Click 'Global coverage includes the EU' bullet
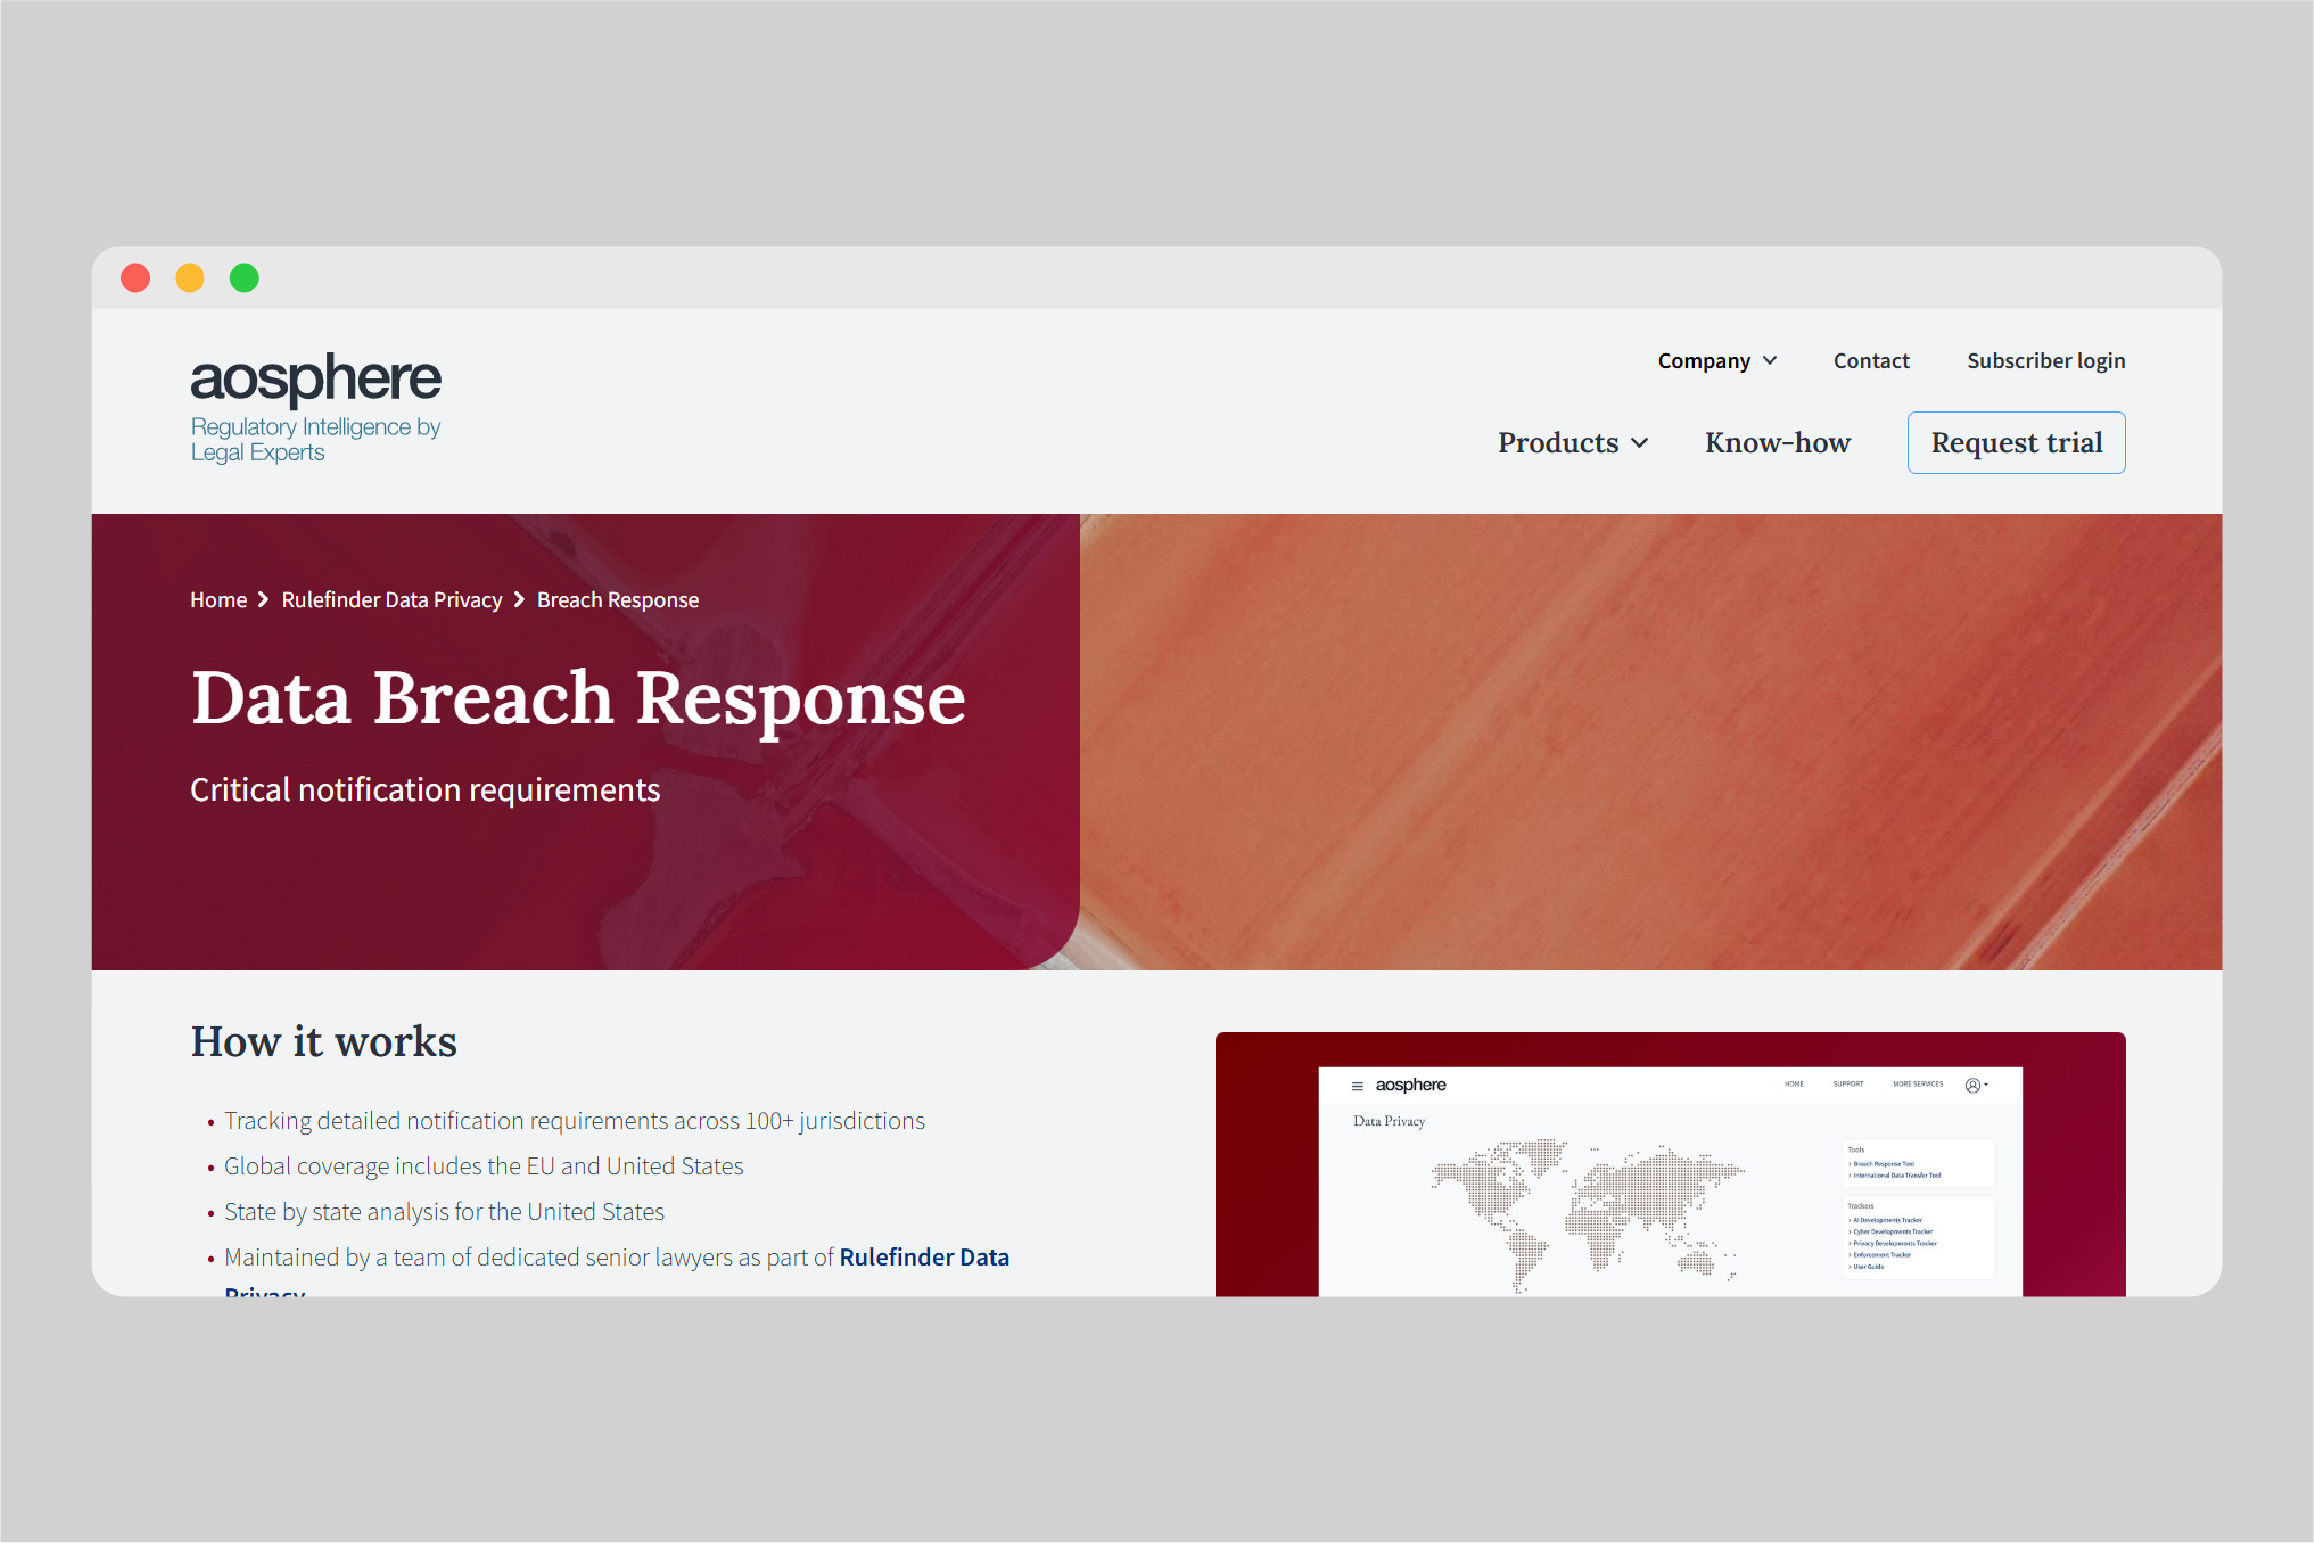 (484, 1167)
